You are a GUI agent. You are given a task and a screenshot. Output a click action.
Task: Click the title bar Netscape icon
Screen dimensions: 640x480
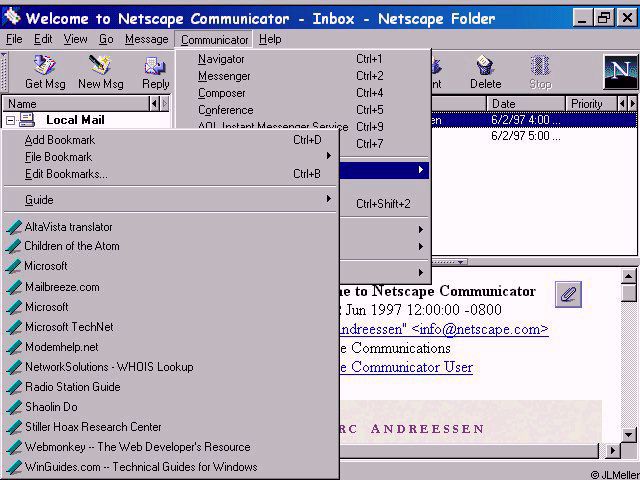[11, 17]
